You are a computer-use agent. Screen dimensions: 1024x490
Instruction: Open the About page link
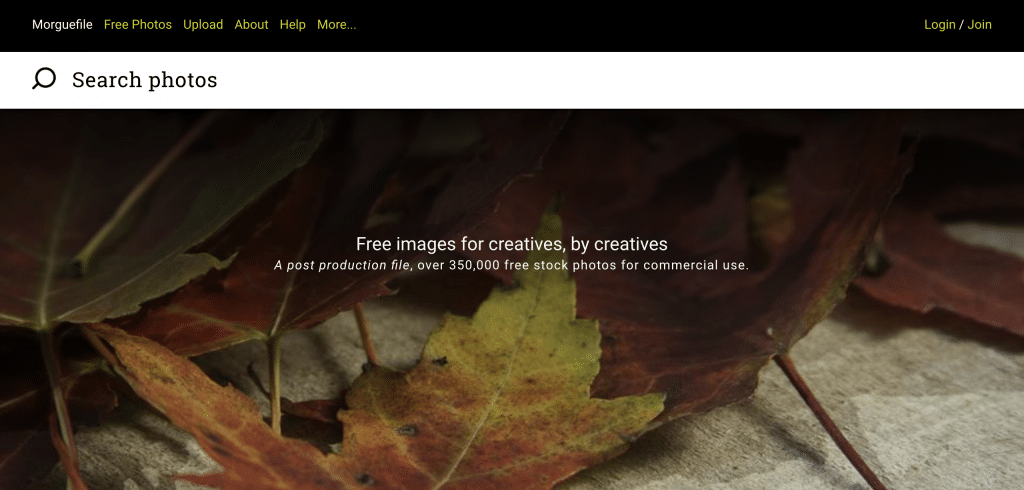[x=251, y=25]
